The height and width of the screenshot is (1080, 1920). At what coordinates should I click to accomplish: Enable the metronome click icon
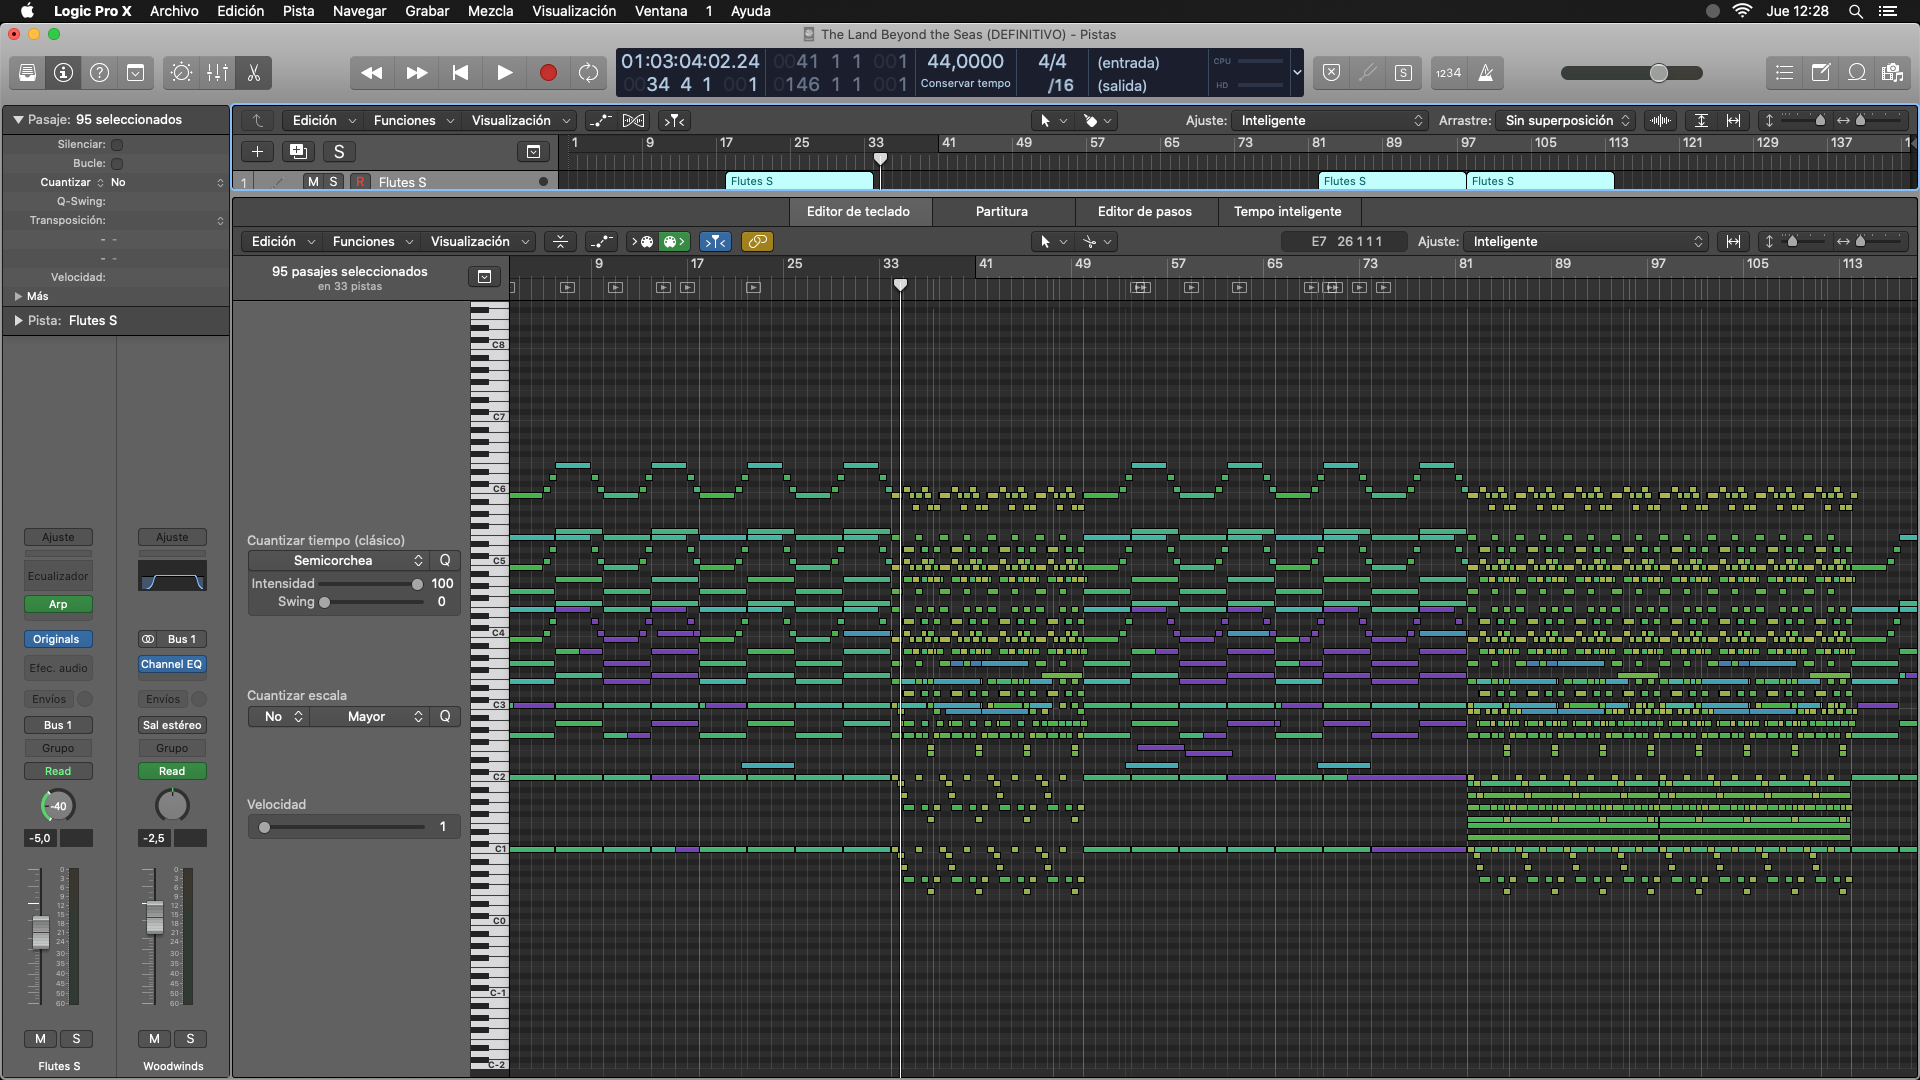1486,73
